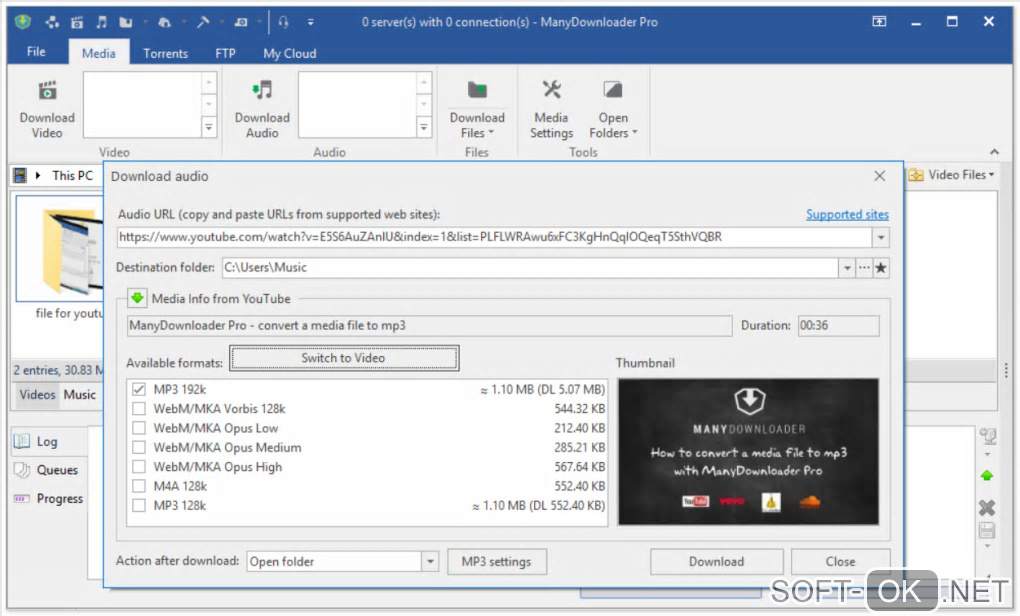
Task: Click the favorite folders star icon
Action: pos(881,268)
